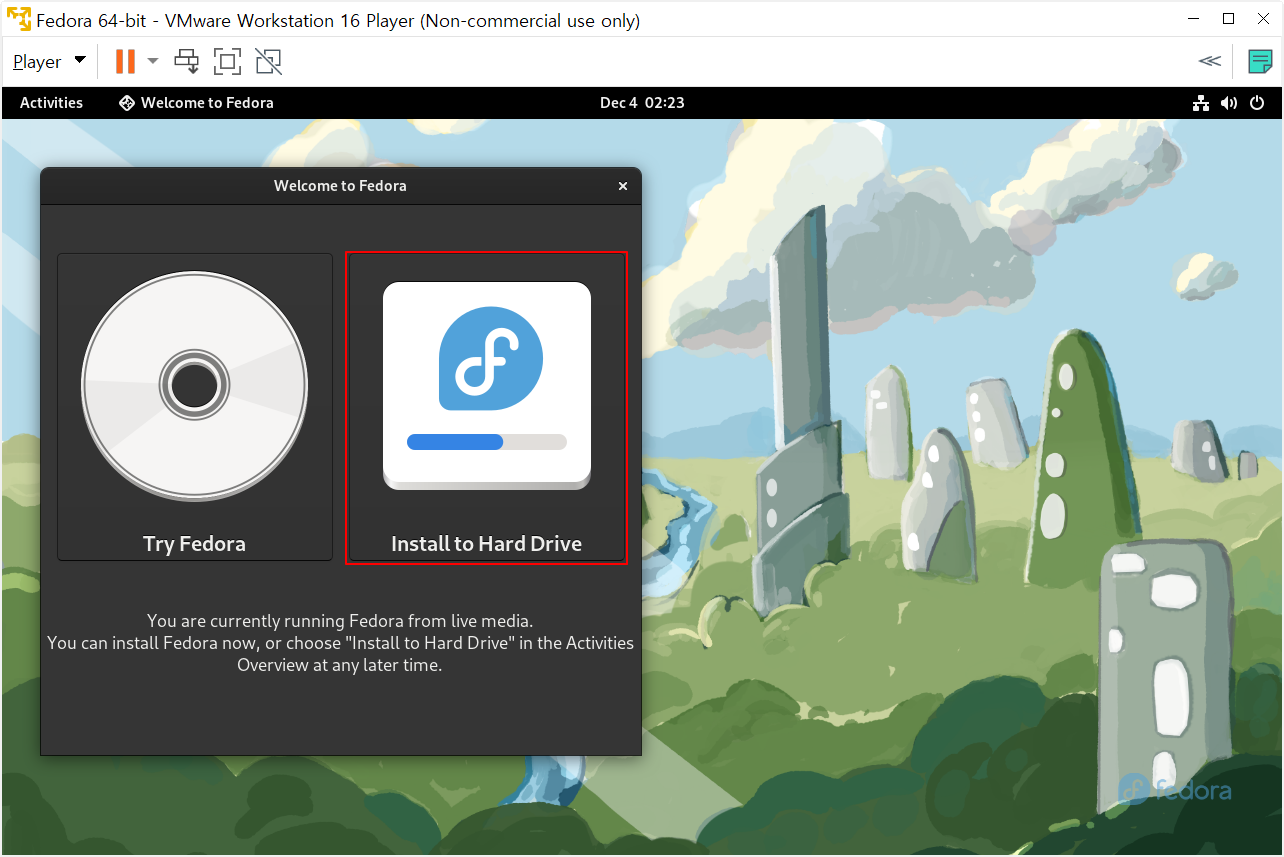Enter full screen mode
This screenshot has height=857, width=1284.
(228, 61)
